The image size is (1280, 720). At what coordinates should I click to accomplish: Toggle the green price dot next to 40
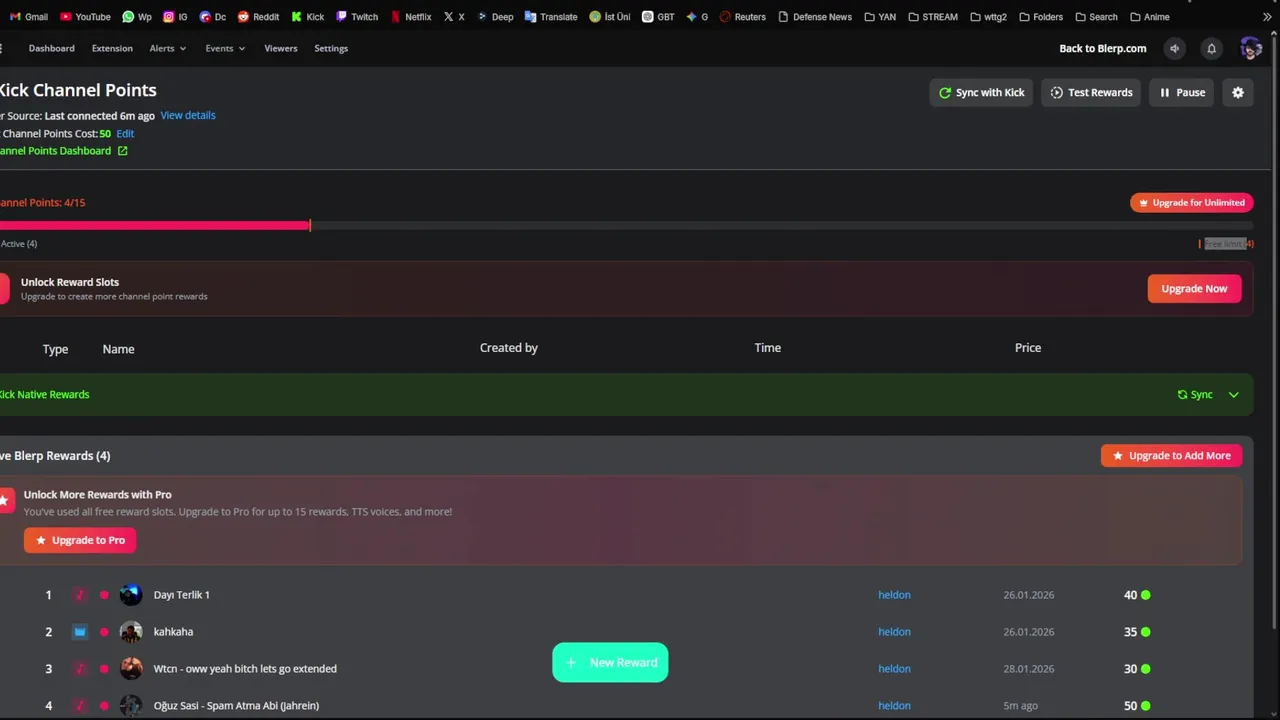pyautogui.click(x=1146, y=595)
